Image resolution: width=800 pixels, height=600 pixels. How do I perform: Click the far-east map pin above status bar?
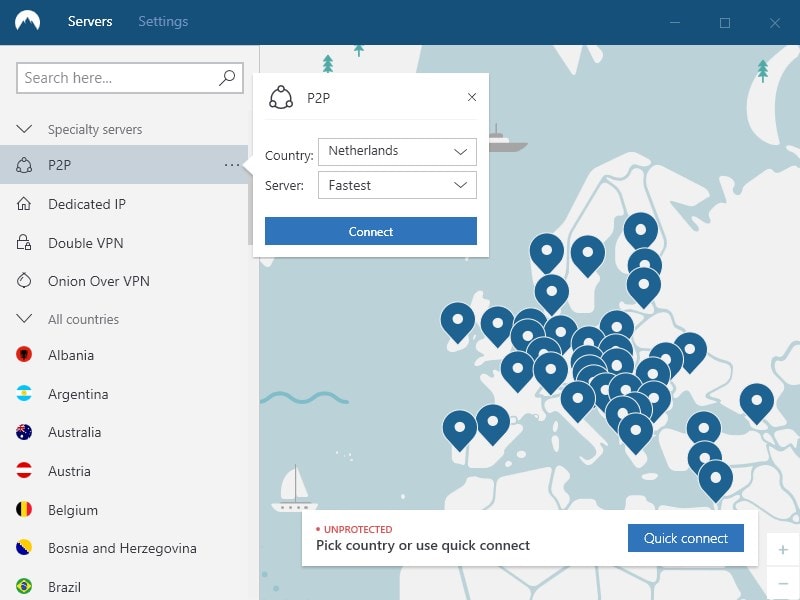click(x=757, y=402)
